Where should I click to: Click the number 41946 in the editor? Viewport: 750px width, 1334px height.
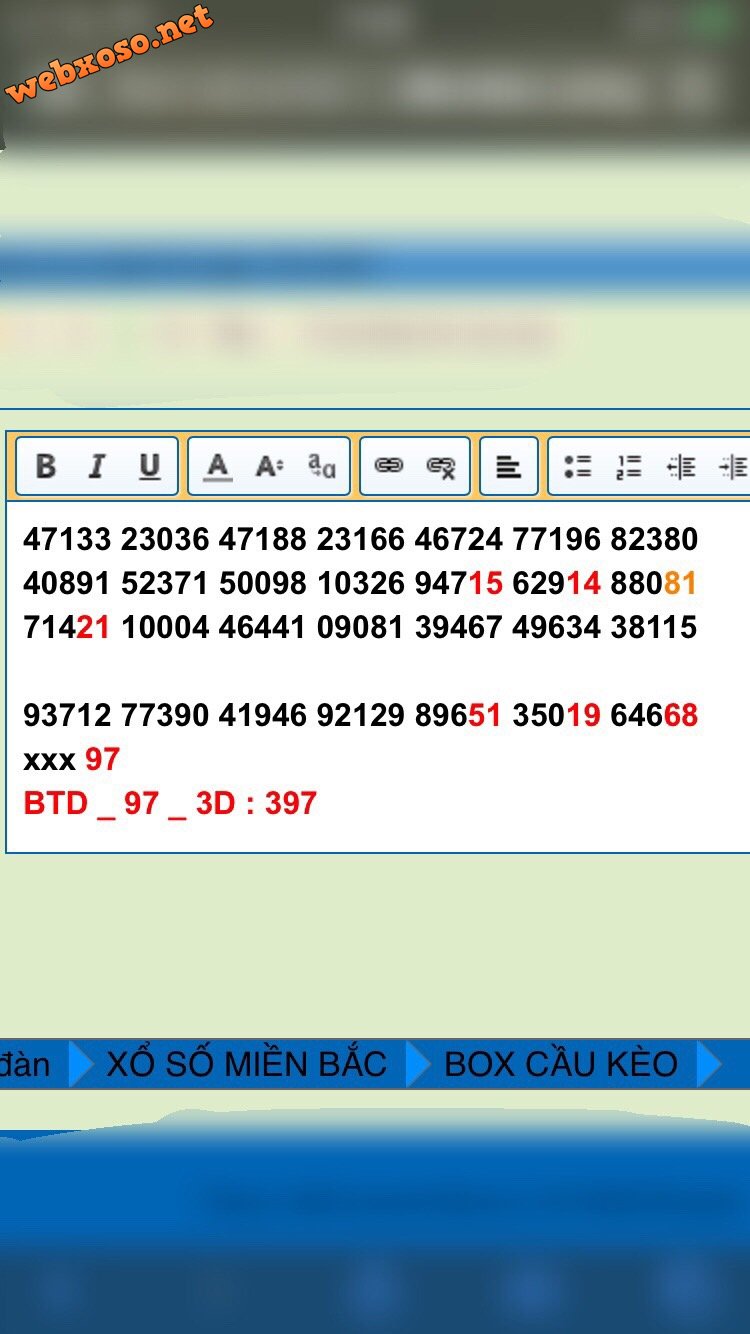263,715
